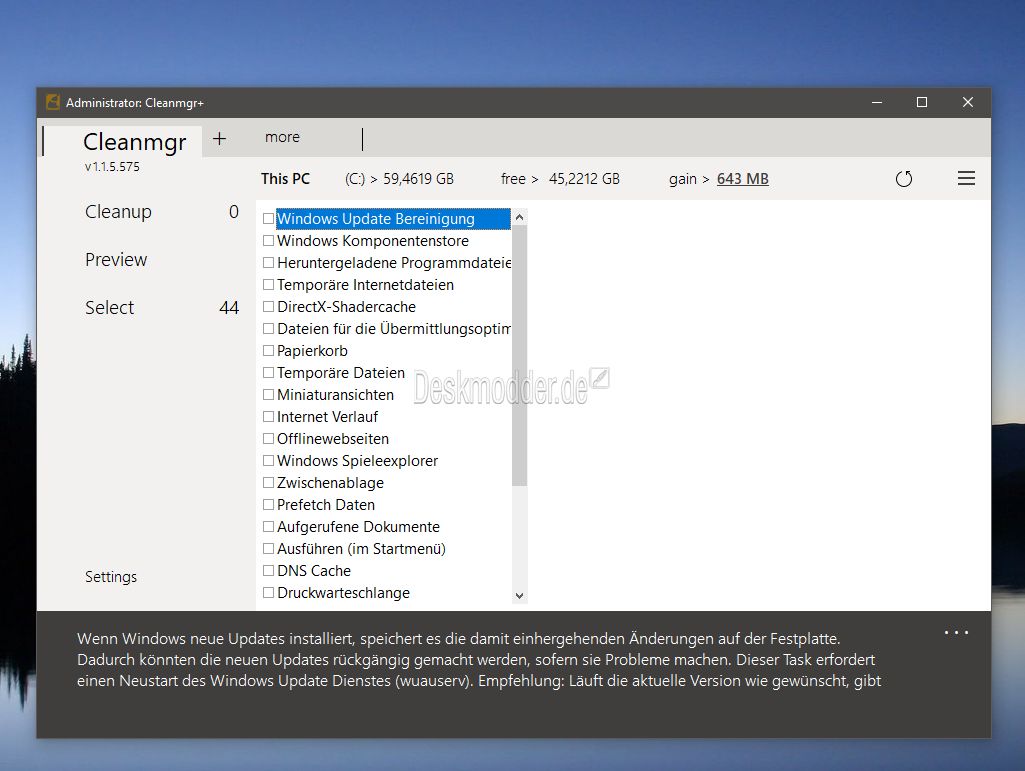Run the Preview action

(x=116, y=260)
